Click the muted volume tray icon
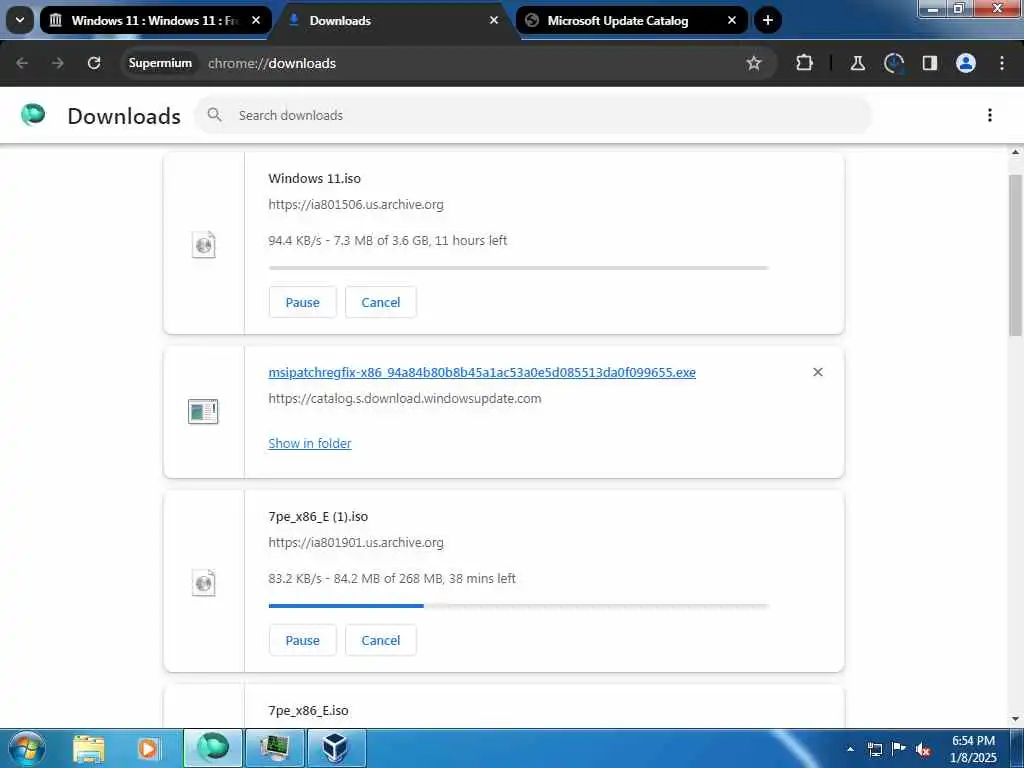The height and width of the screenshot is (768, 1024). click(923, 749)
